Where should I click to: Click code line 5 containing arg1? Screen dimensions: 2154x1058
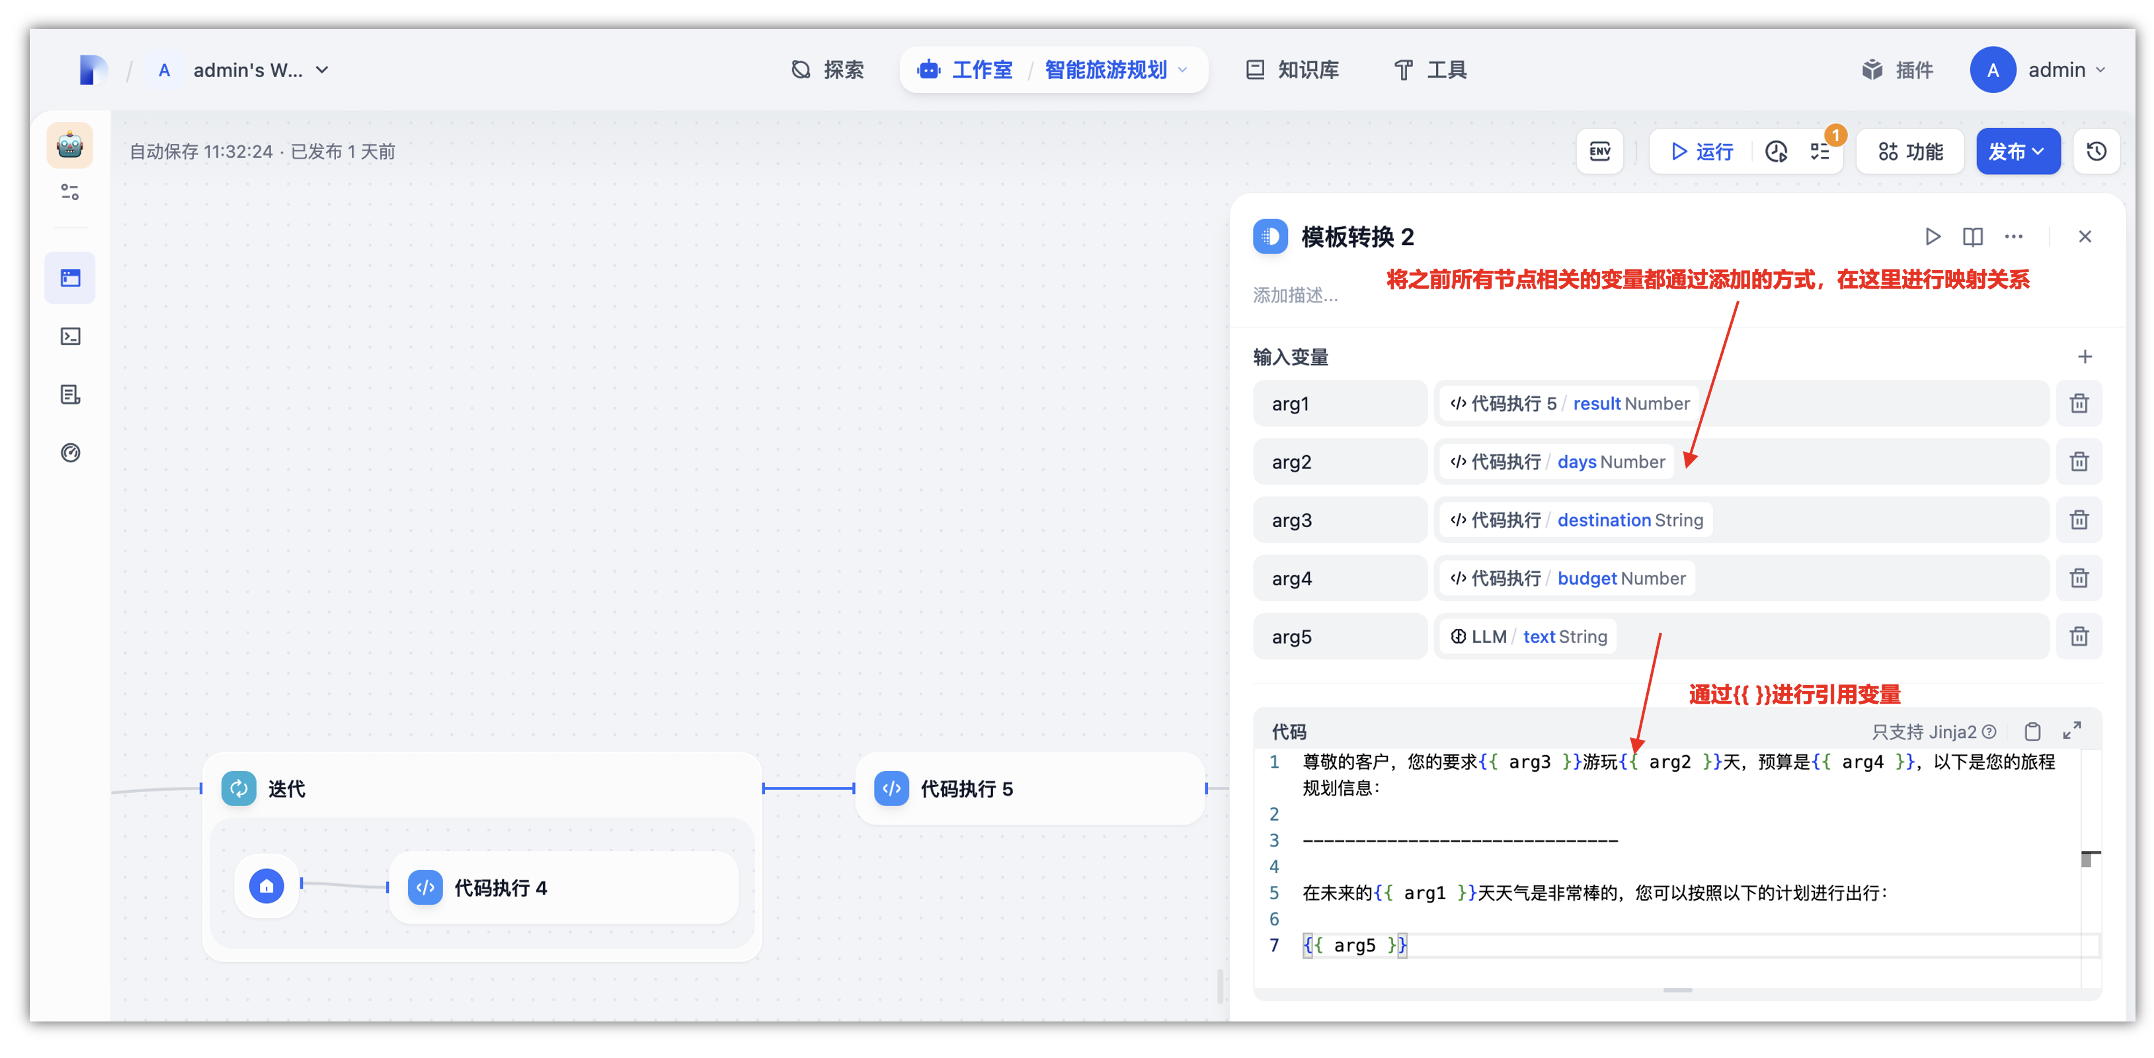[x=1594, y=893]
